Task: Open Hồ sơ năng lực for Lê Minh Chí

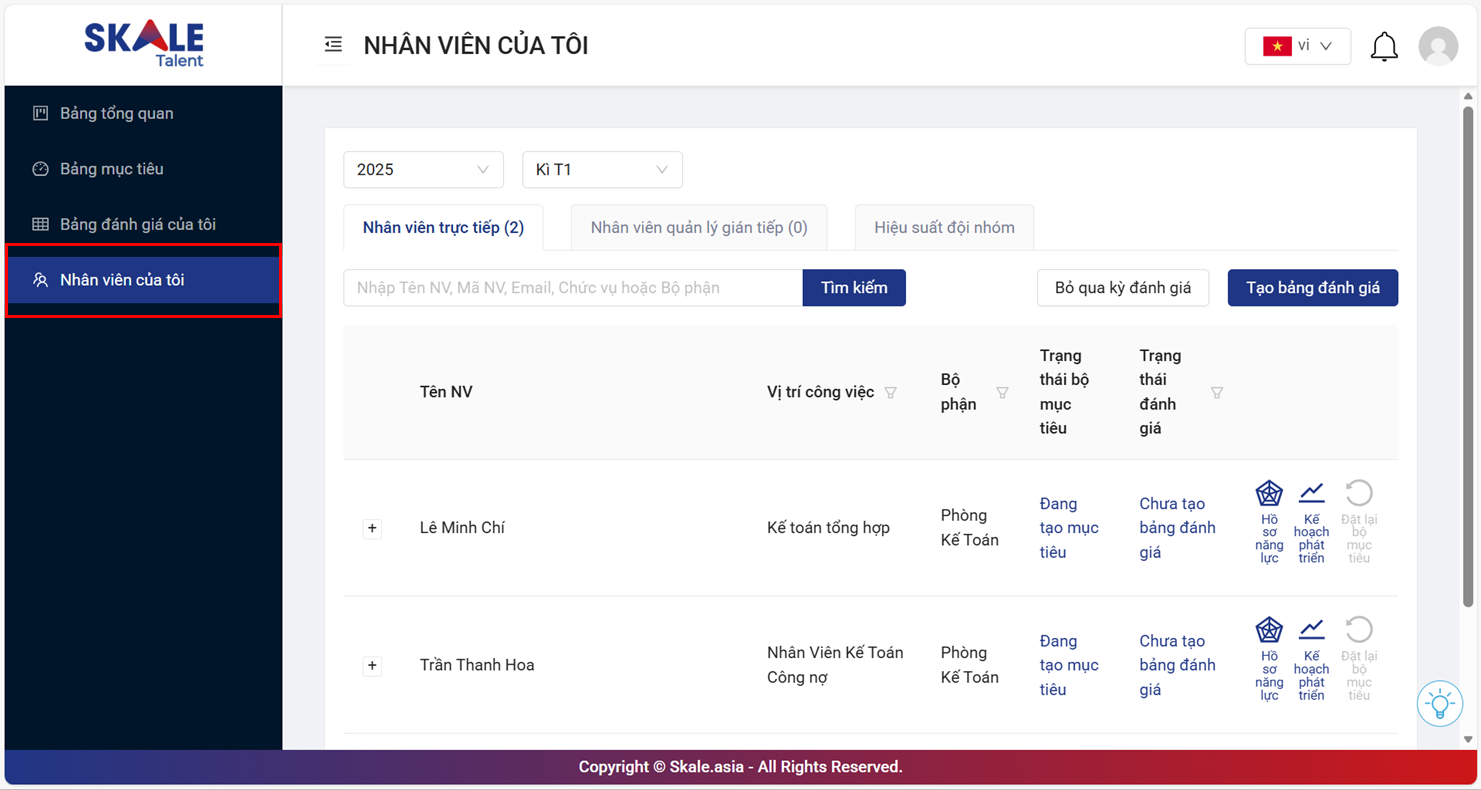Action: point(1269,521)
